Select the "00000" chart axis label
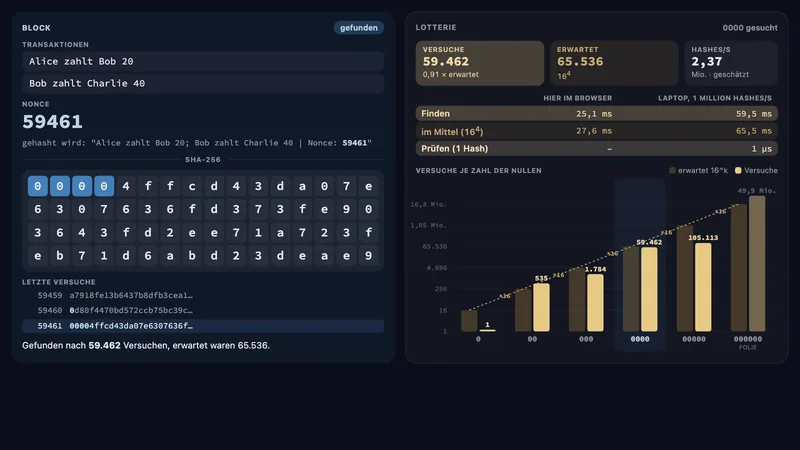 point(694,339)
